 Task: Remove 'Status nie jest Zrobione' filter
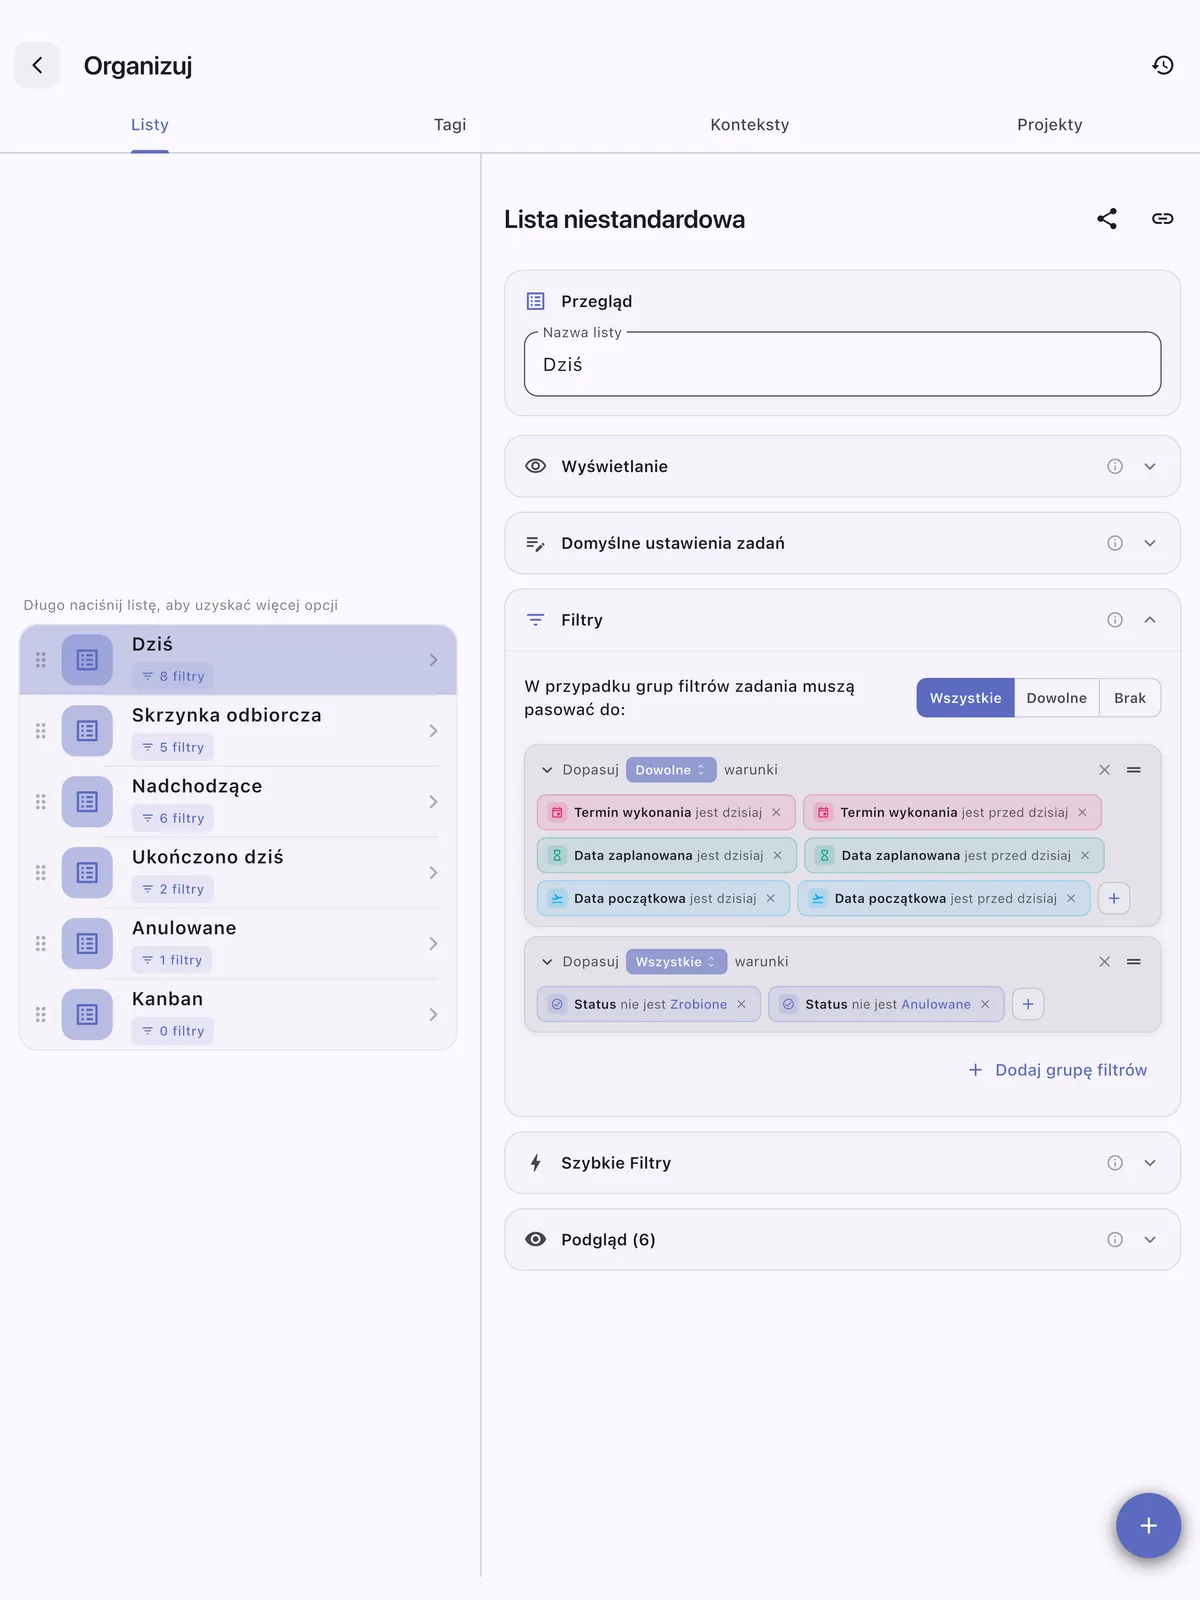click(x=741, y=1005)
